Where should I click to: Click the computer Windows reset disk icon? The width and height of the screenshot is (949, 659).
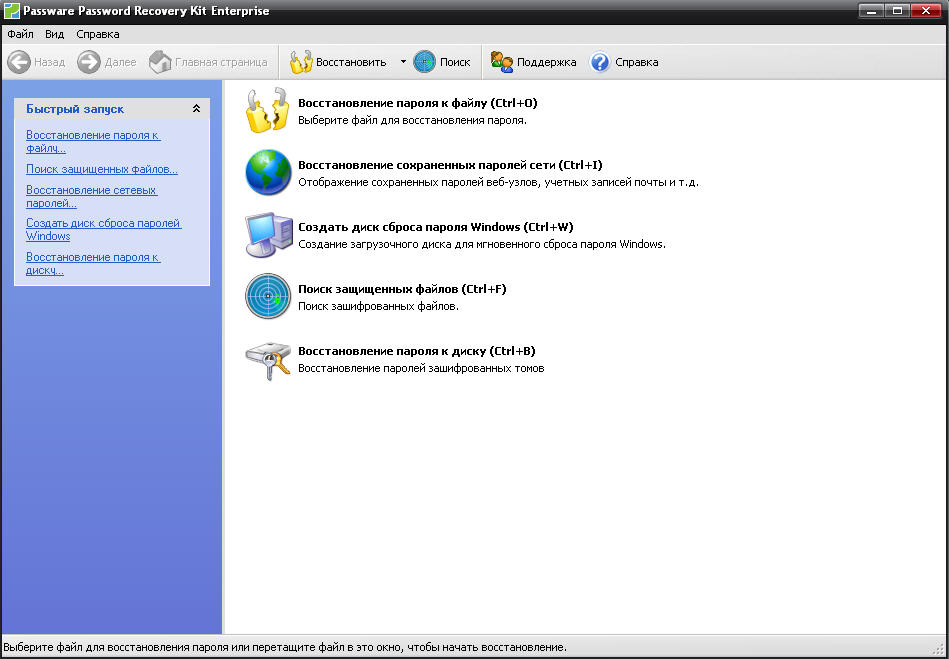[x=269, y=235]
